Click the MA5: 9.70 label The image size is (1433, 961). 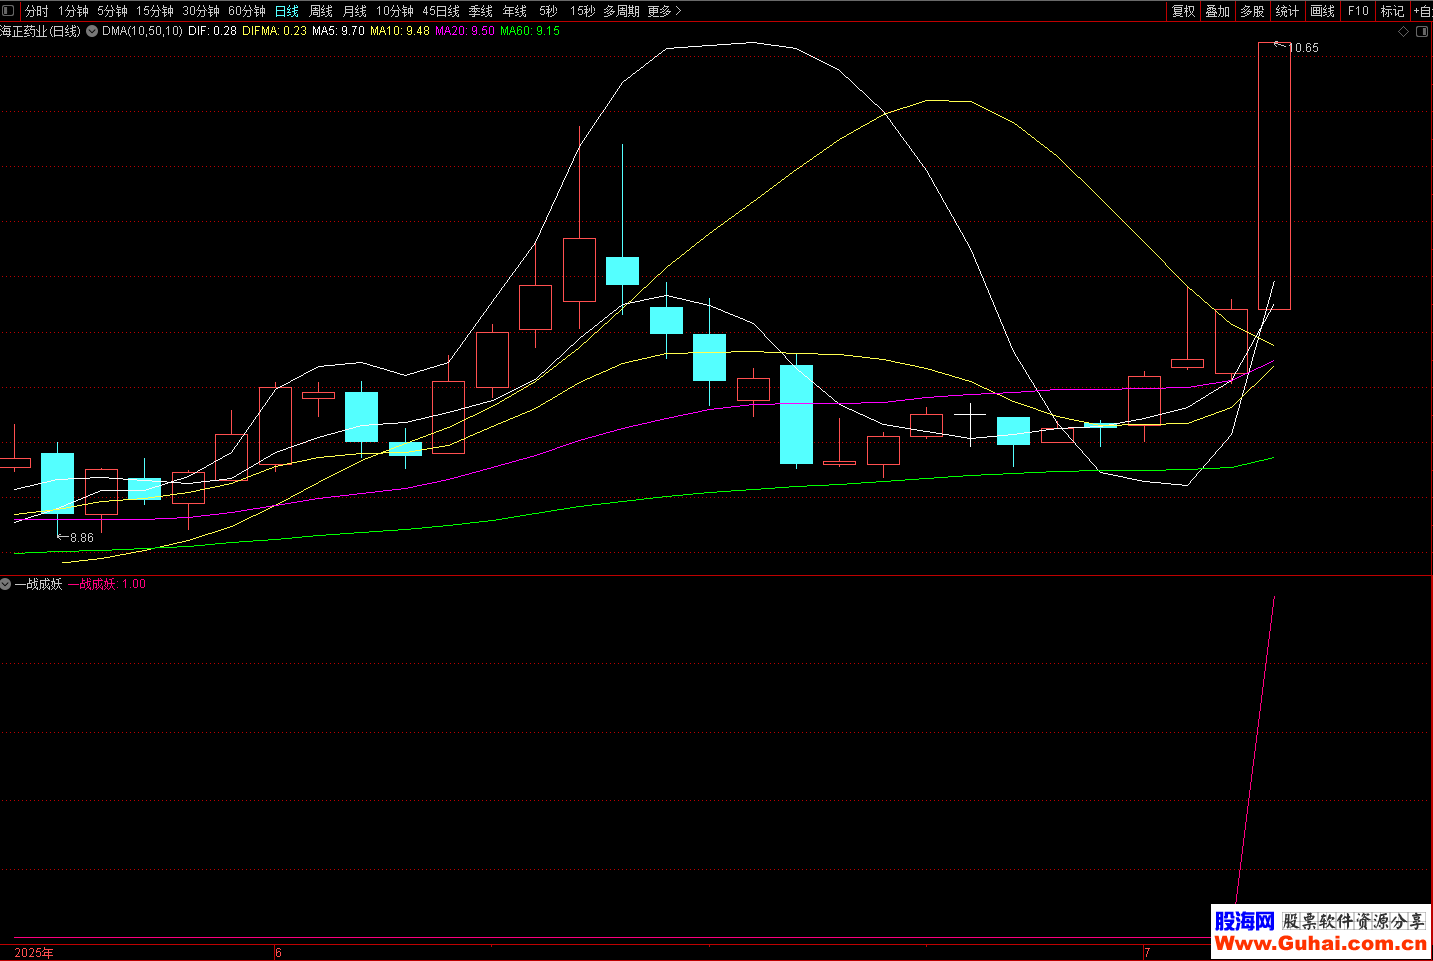point(338,31)
